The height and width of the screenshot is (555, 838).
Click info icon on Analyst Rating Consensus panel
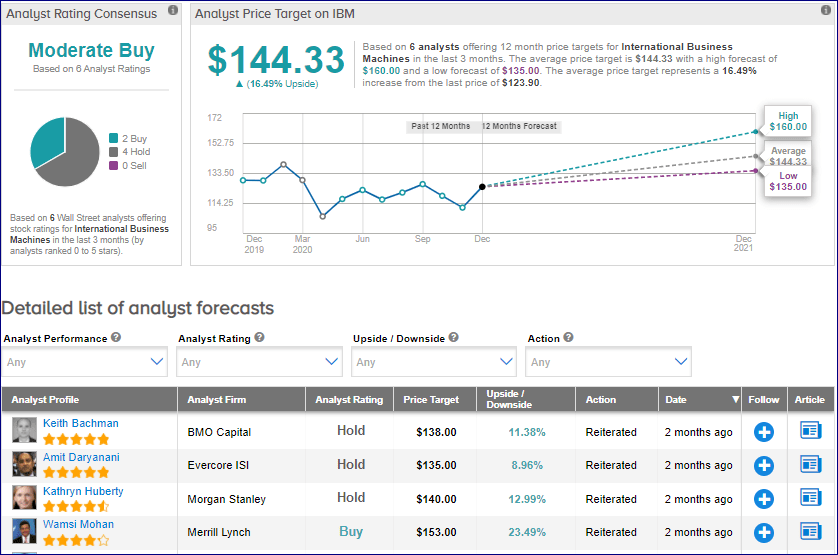173,11
